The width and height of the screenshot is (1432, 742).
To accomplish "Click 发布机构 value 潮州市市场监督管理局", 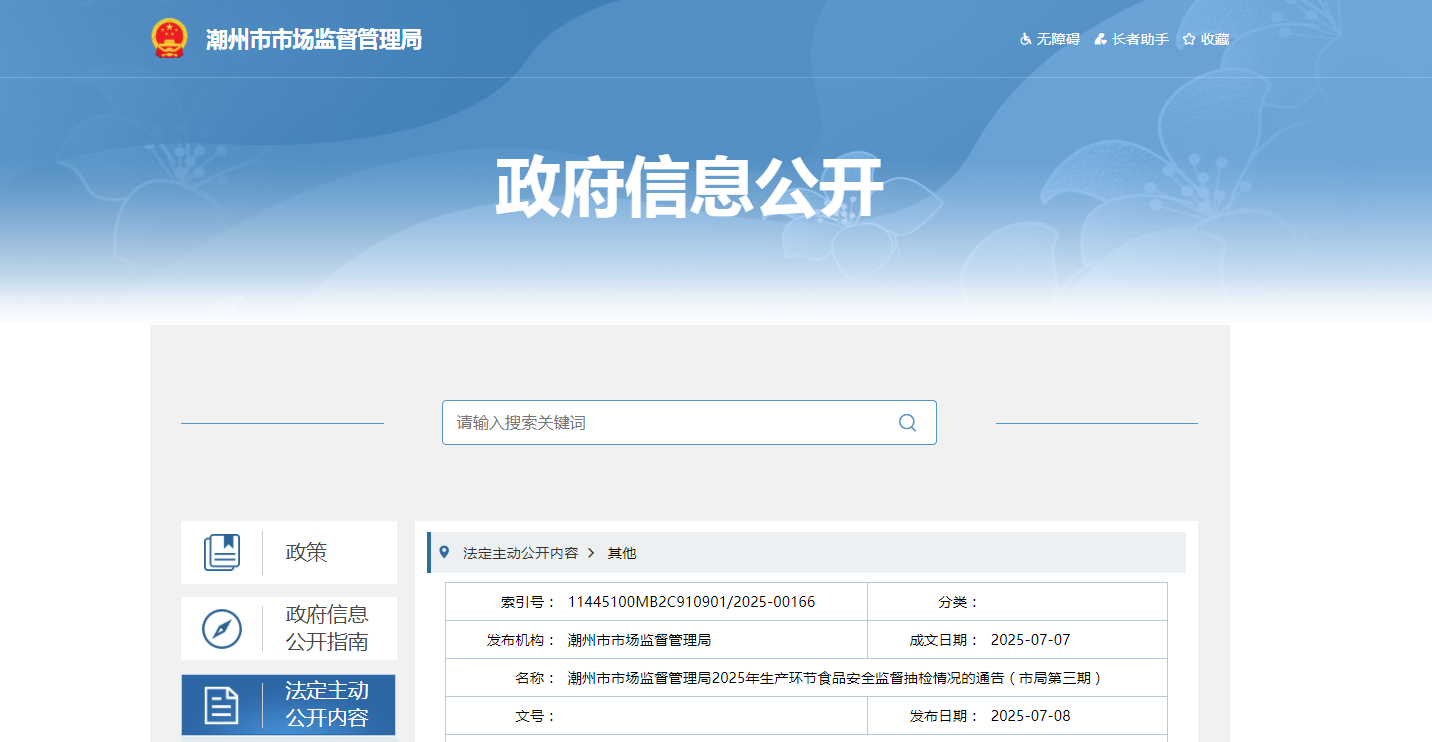I will click(x=639, y=640).
